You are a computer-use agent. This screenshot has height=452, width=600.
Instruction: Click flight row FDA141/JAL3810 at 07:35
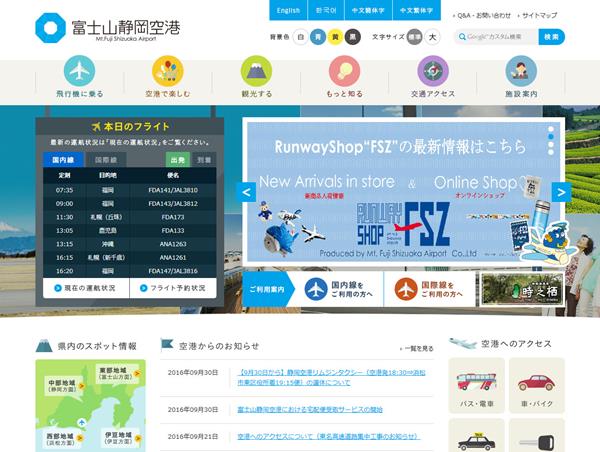130,190
